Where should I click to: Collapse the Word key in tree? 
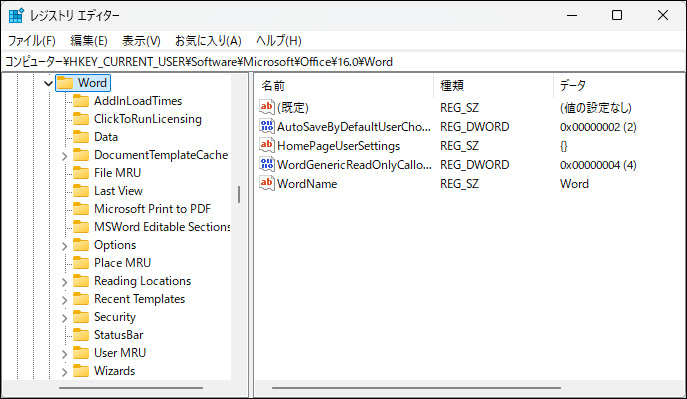[48, 83]
